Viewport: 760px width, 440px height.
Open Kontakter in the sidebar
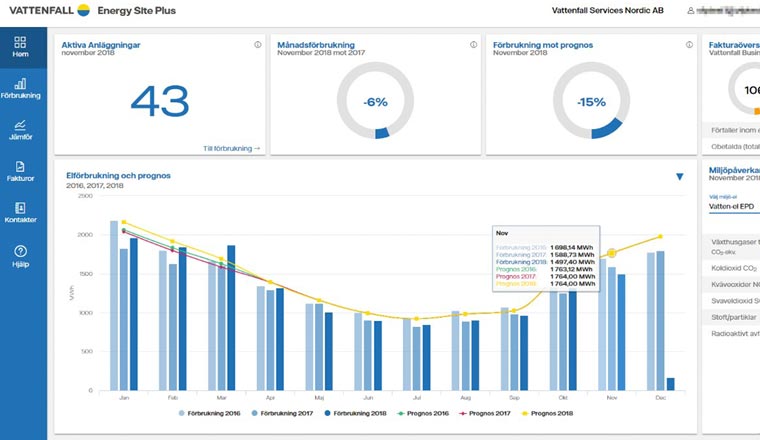[21, 212]
